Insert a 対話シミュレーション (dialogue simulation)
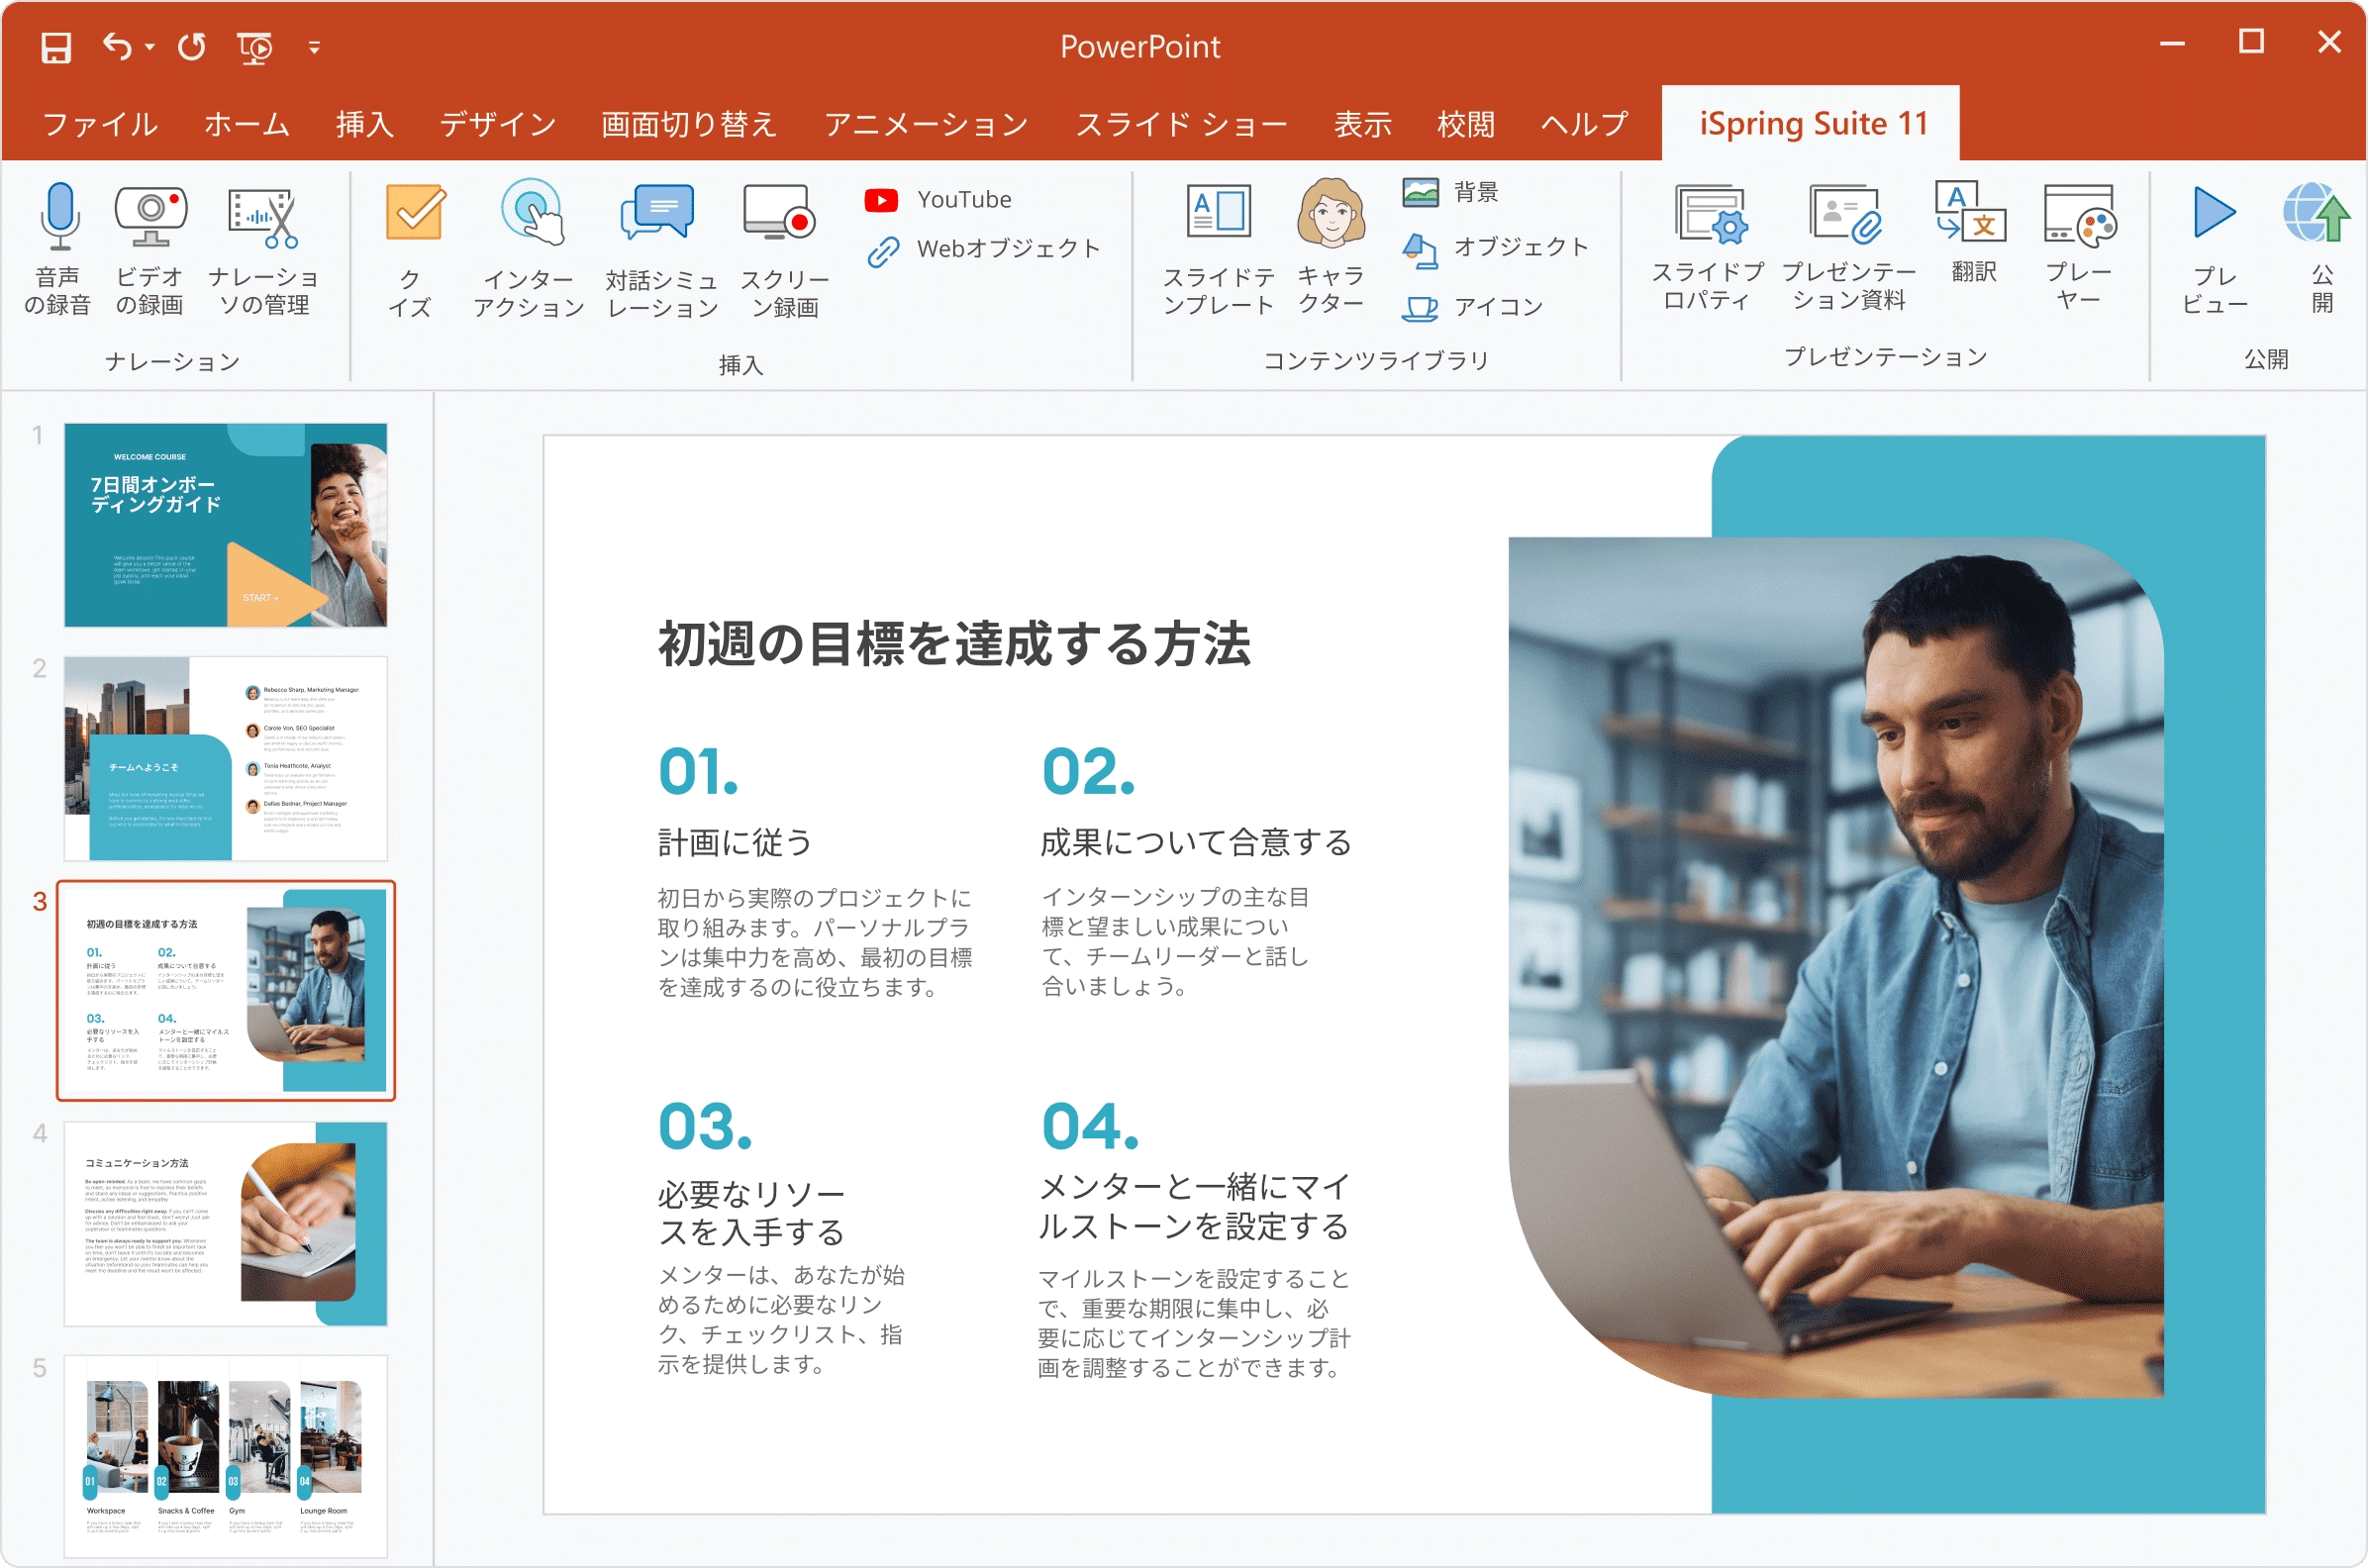This screenshot has height=1568, width=2368. tap(660, 250)
